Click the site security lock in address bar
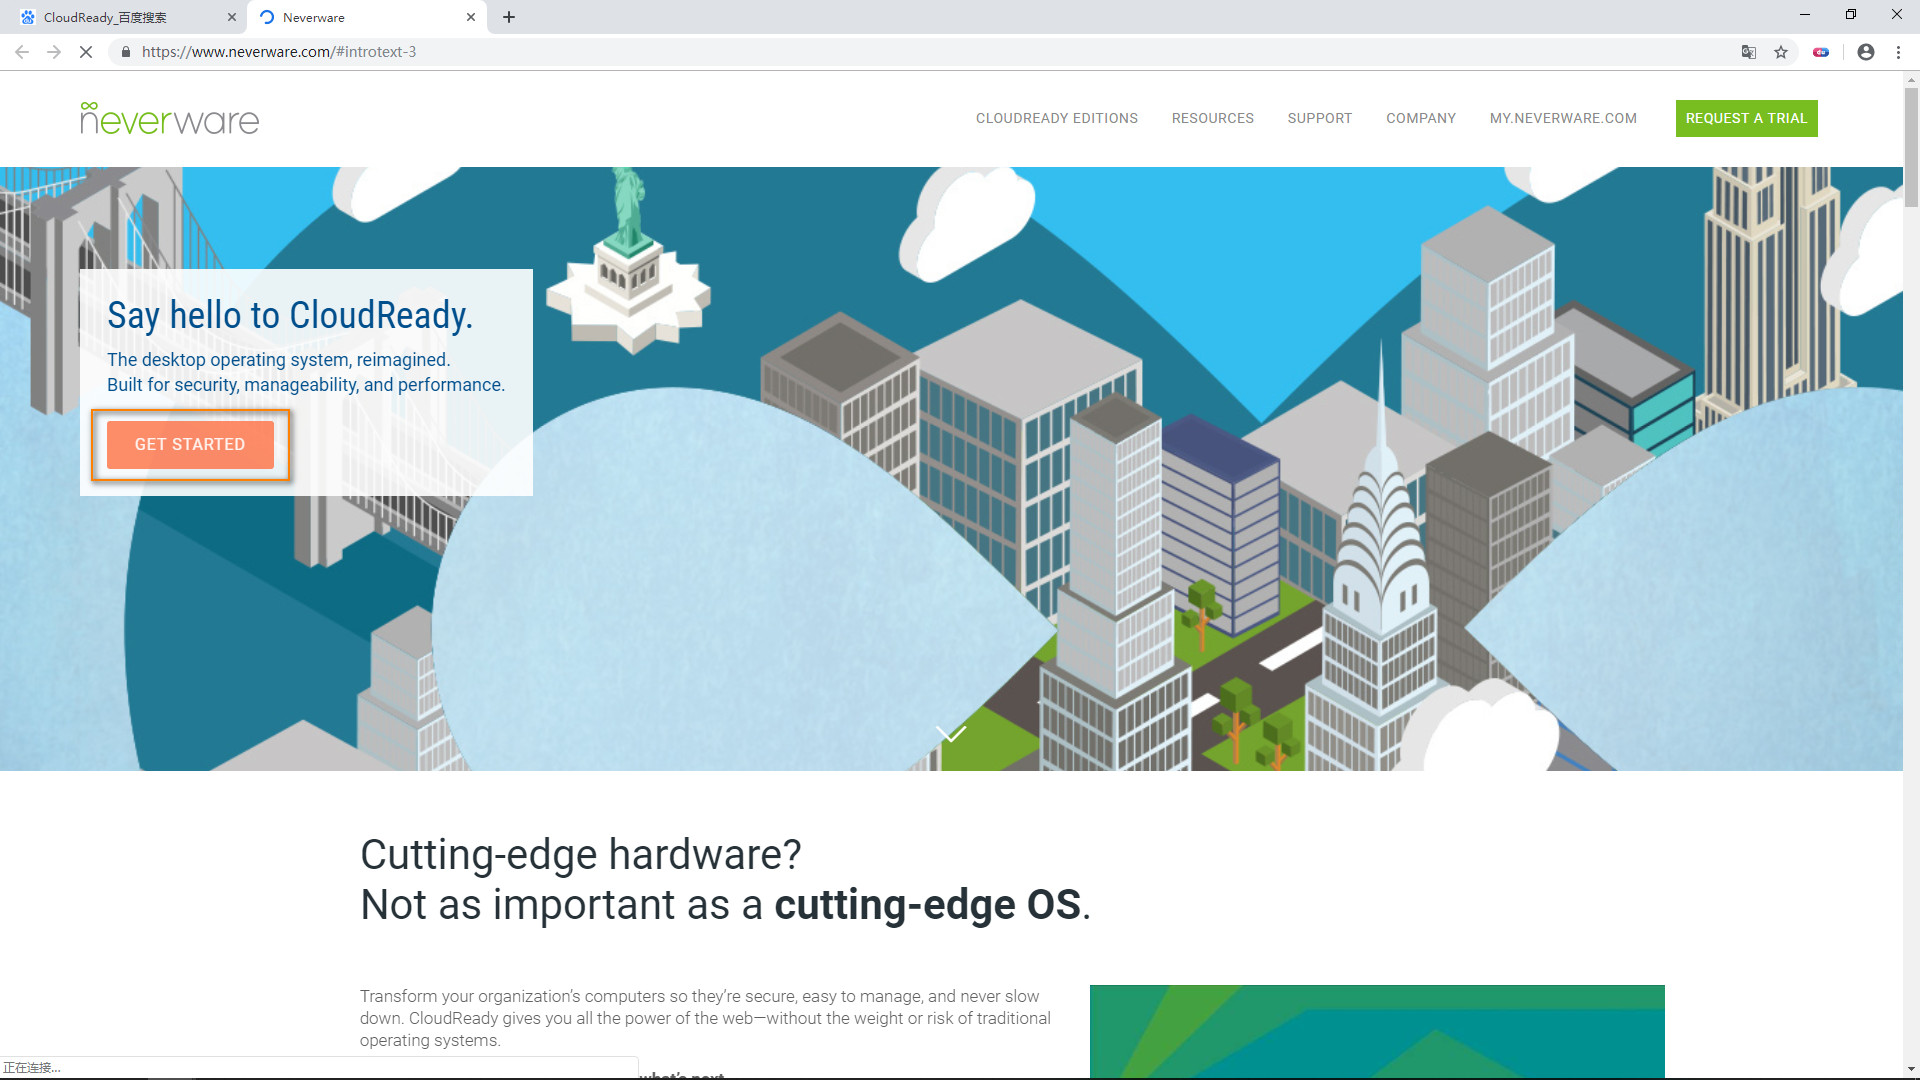The width and height of the screenshot is (1920, 1080). (125, 52)
